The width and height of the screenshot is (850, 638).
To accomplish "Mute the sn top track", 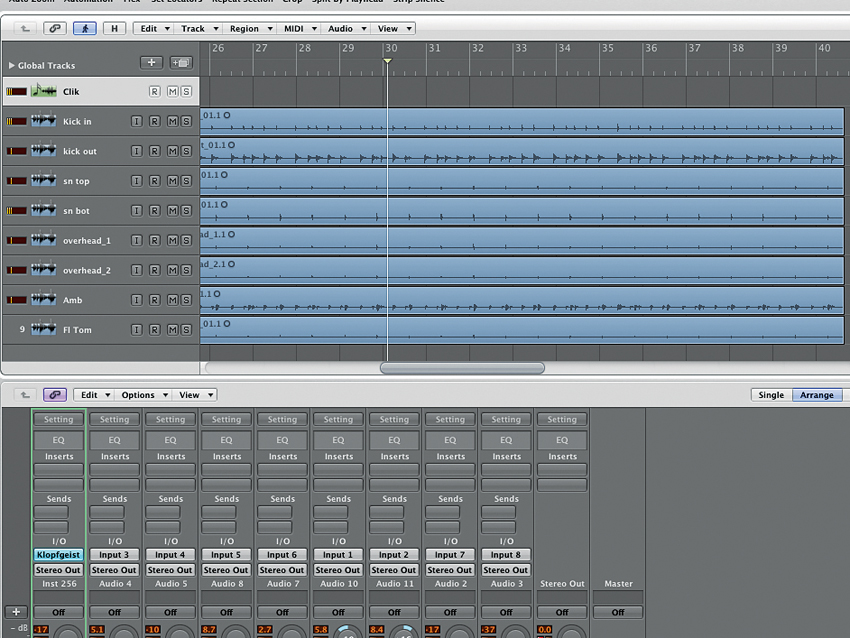I will (x=172, y=181).
